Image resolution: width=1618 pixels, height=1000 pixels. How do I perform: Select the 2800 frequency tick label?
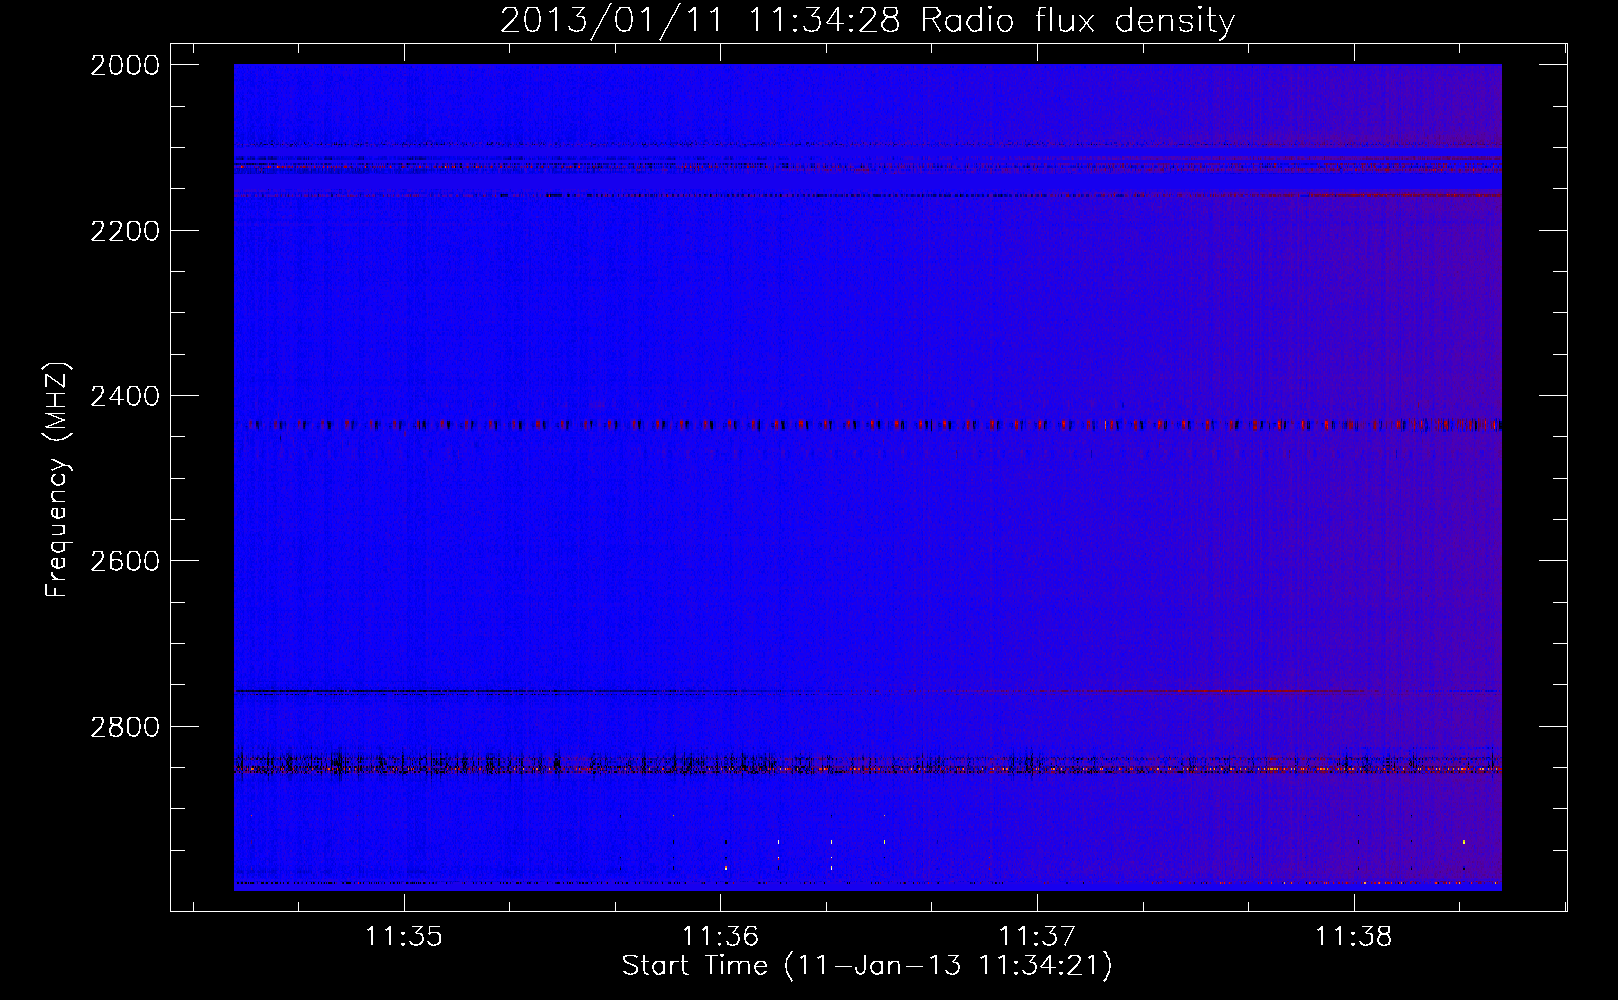[x=125, y=727]
